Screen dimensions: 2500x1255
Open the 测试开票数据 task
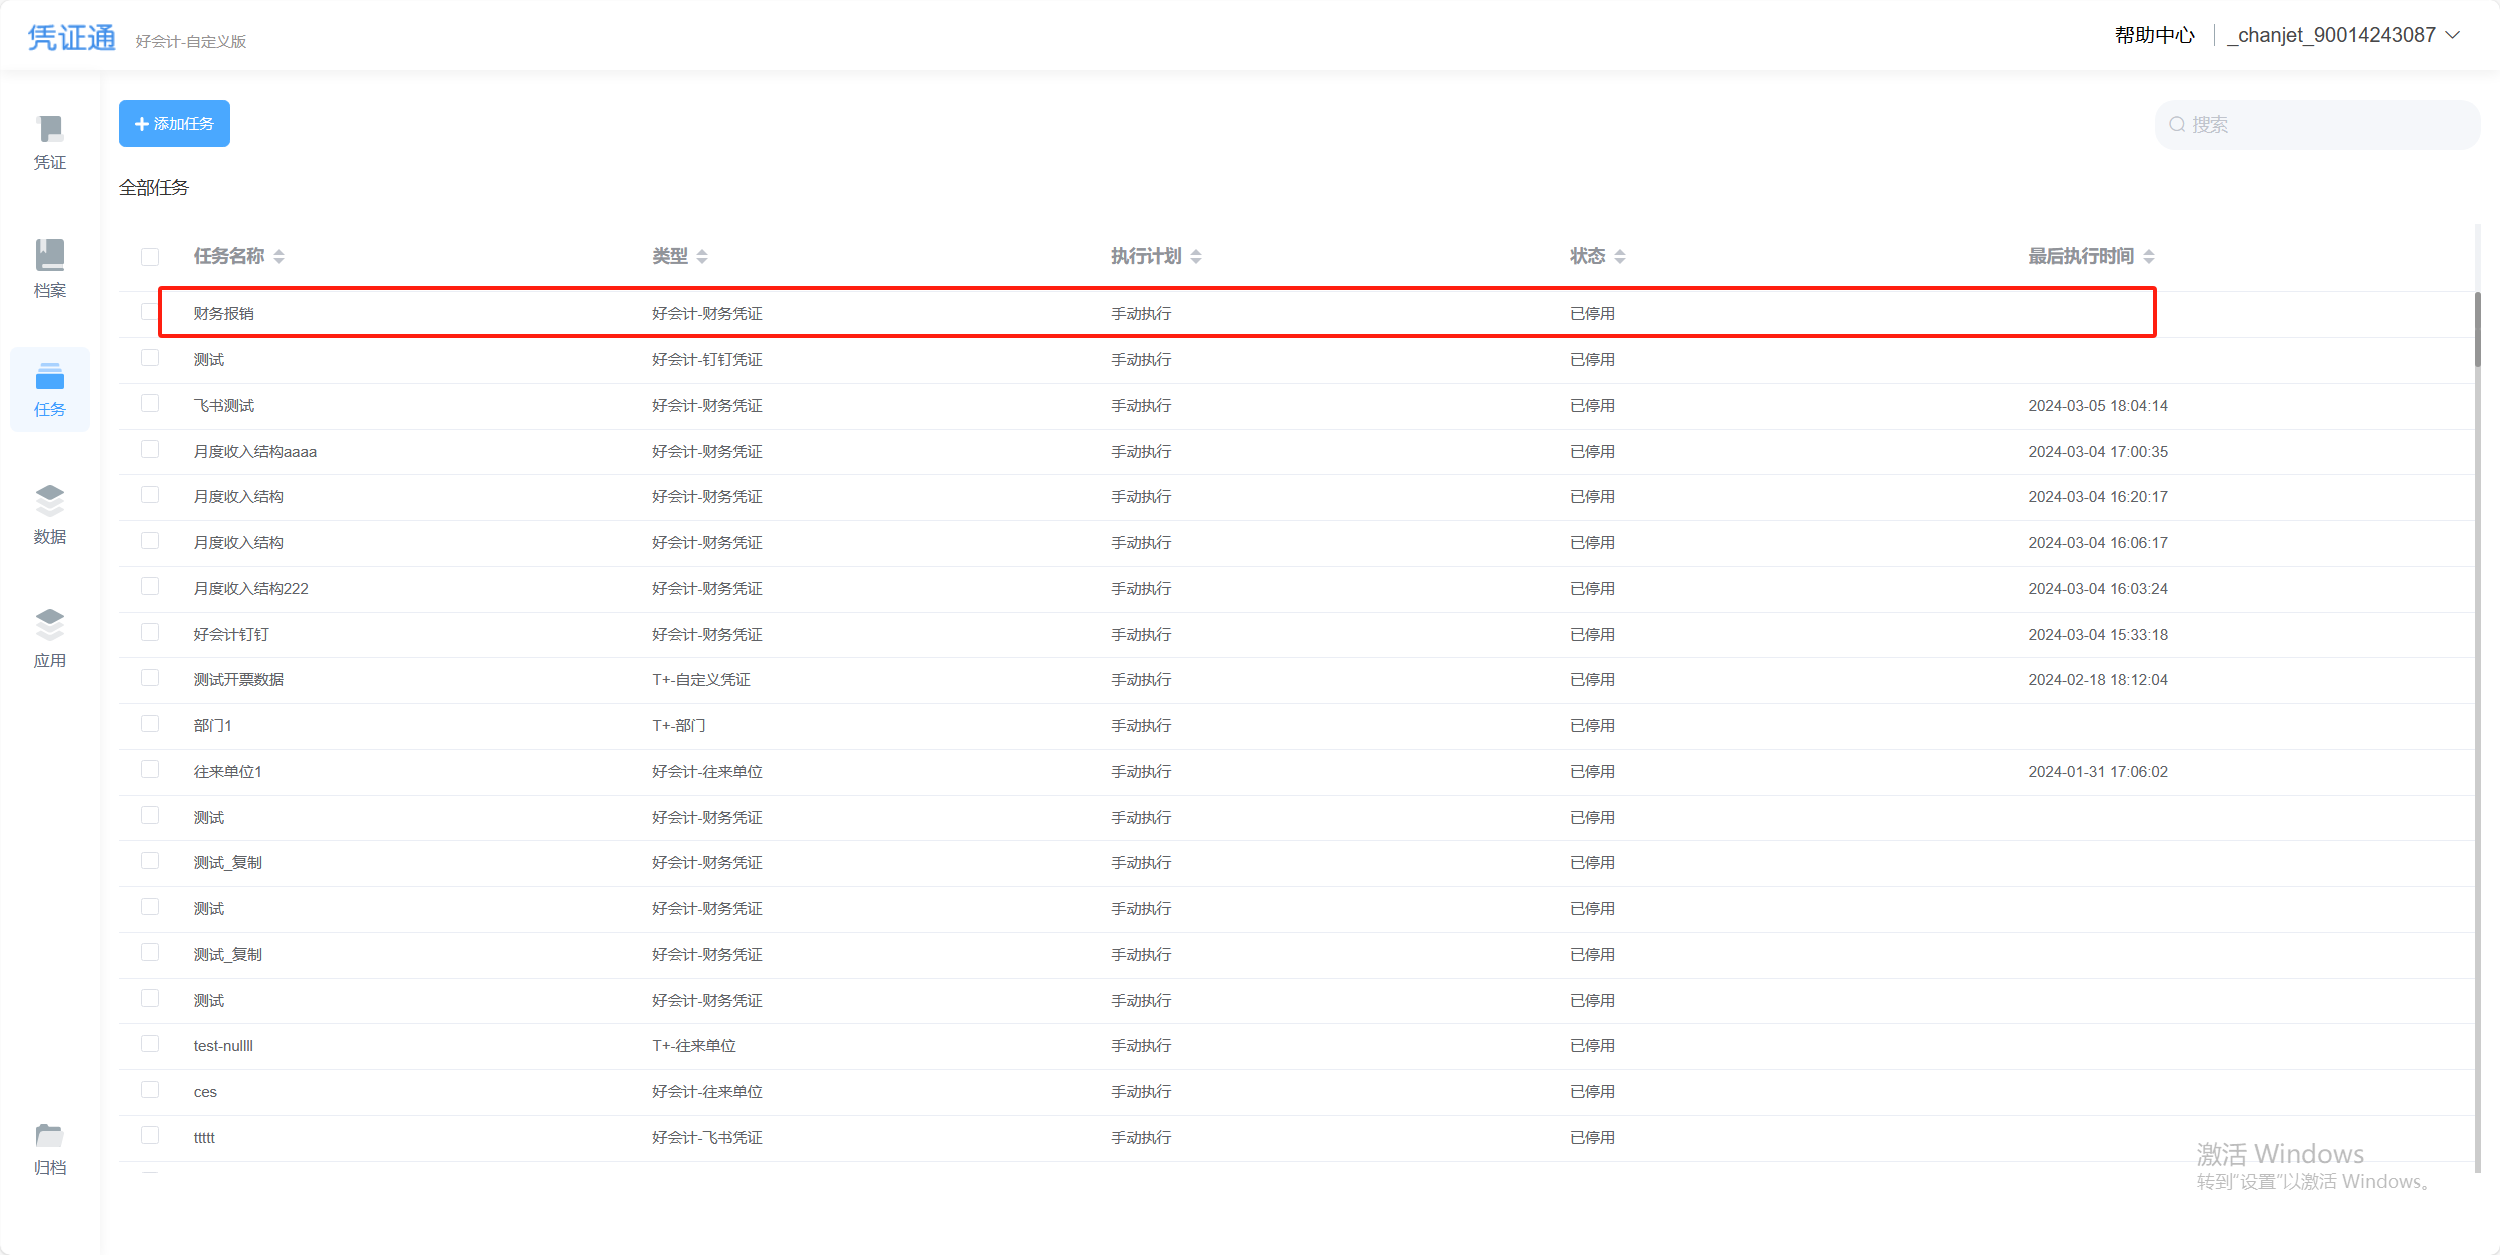239,680
